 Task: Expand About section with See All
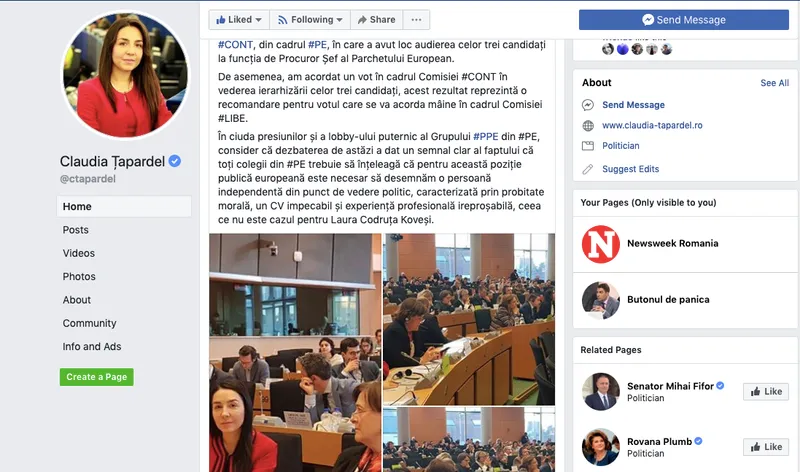[x=774, y=83]
